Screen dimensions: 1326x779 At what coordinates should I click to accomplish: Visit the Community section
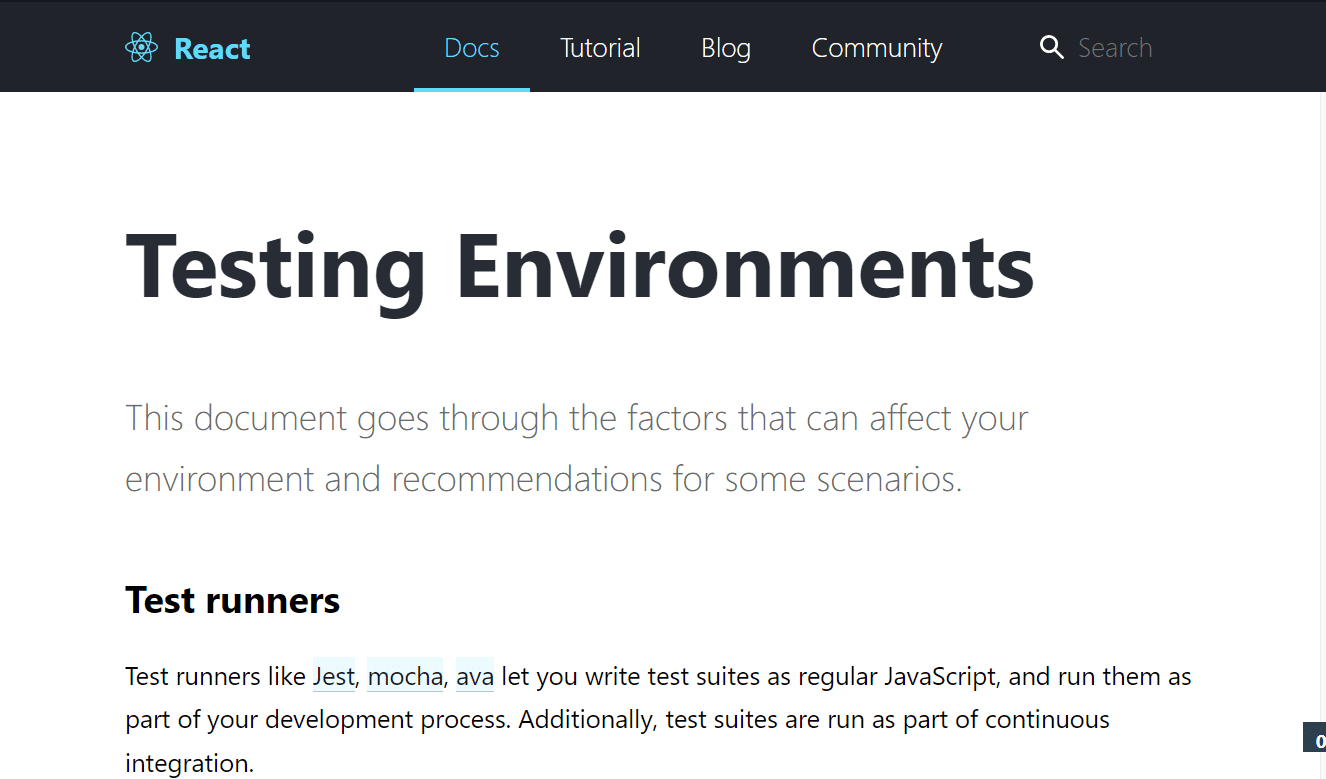coord(876,47)
